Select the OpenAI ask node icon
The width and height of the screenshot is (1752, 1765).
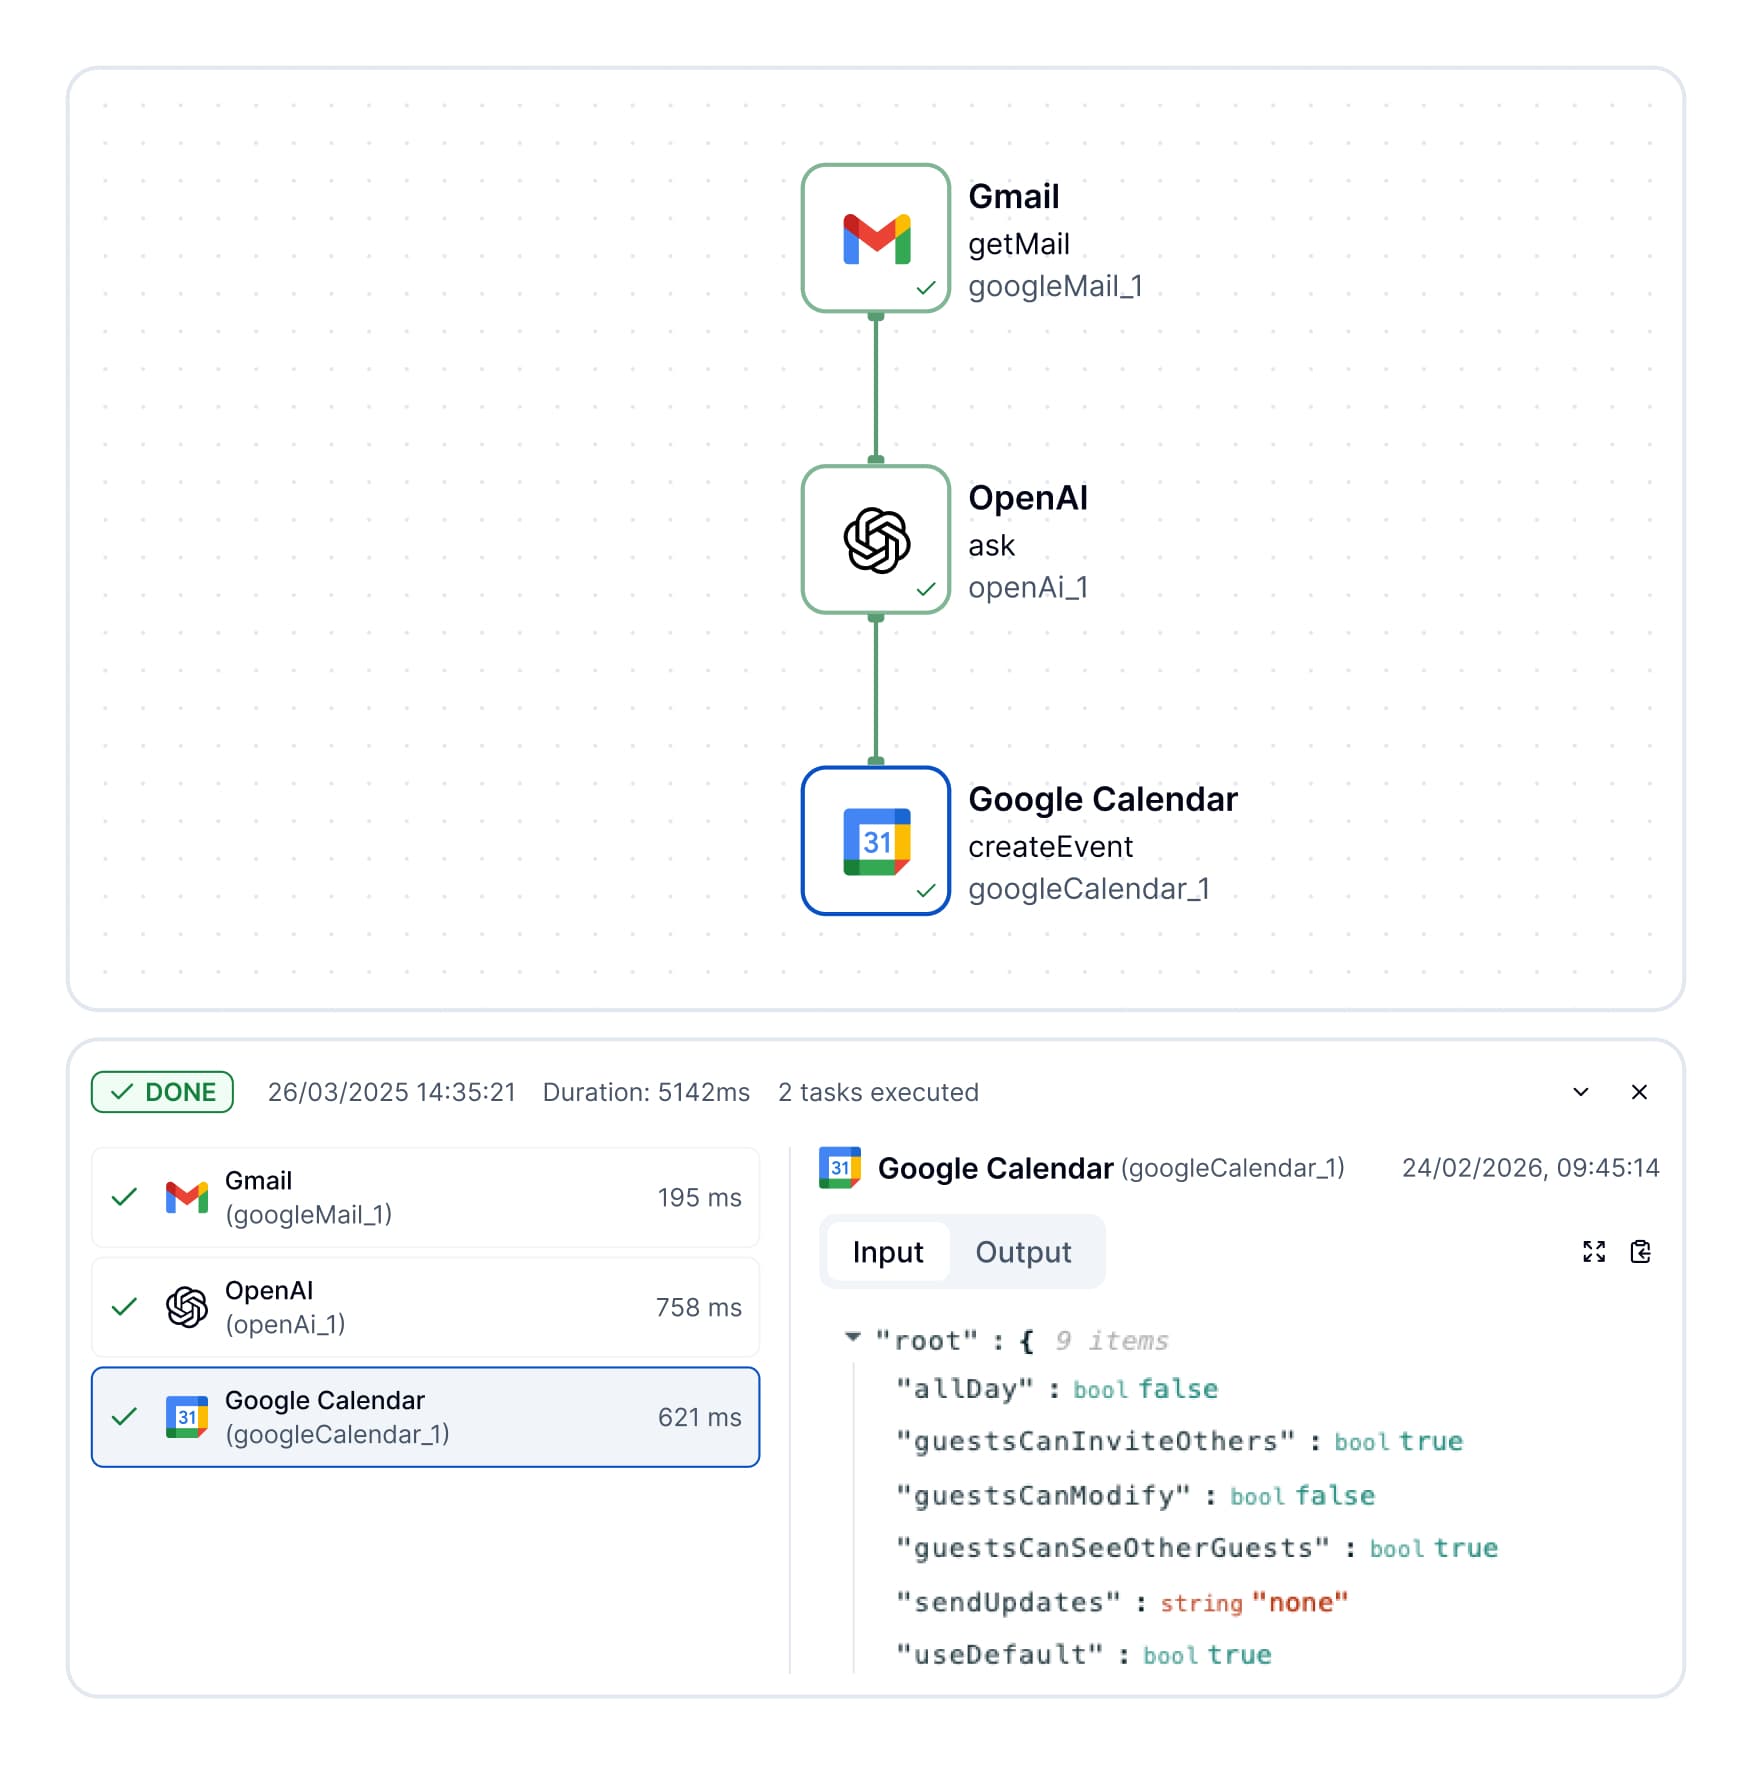point(875,540)
